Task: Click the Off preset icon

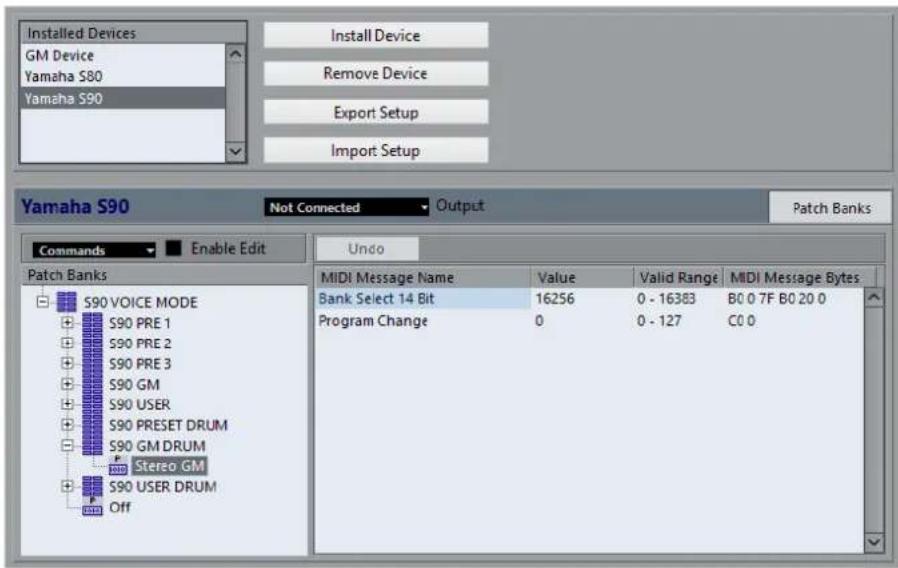Action: 92,507
